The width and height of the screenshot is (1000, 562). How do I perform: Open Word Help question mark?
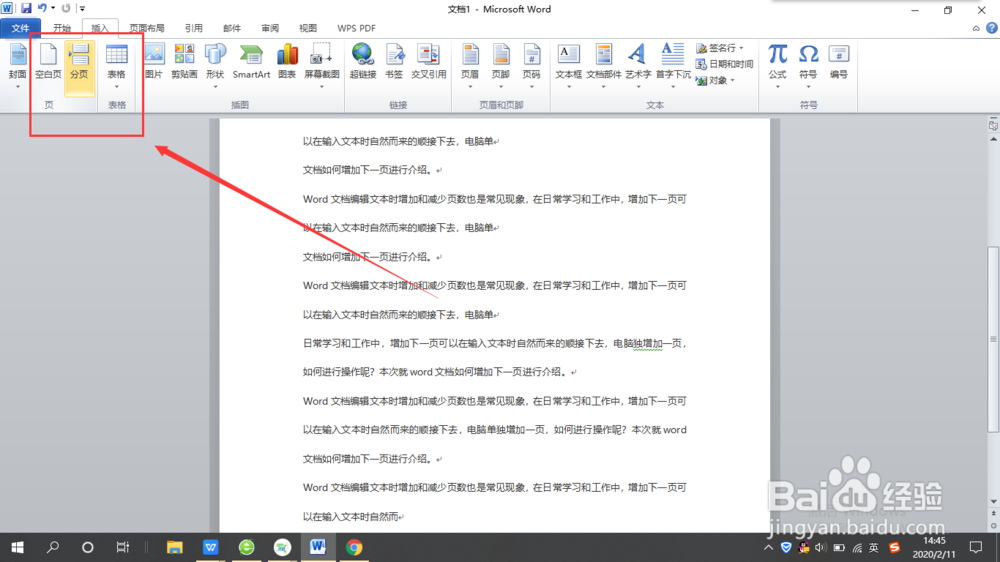click(x=992, y=28)
